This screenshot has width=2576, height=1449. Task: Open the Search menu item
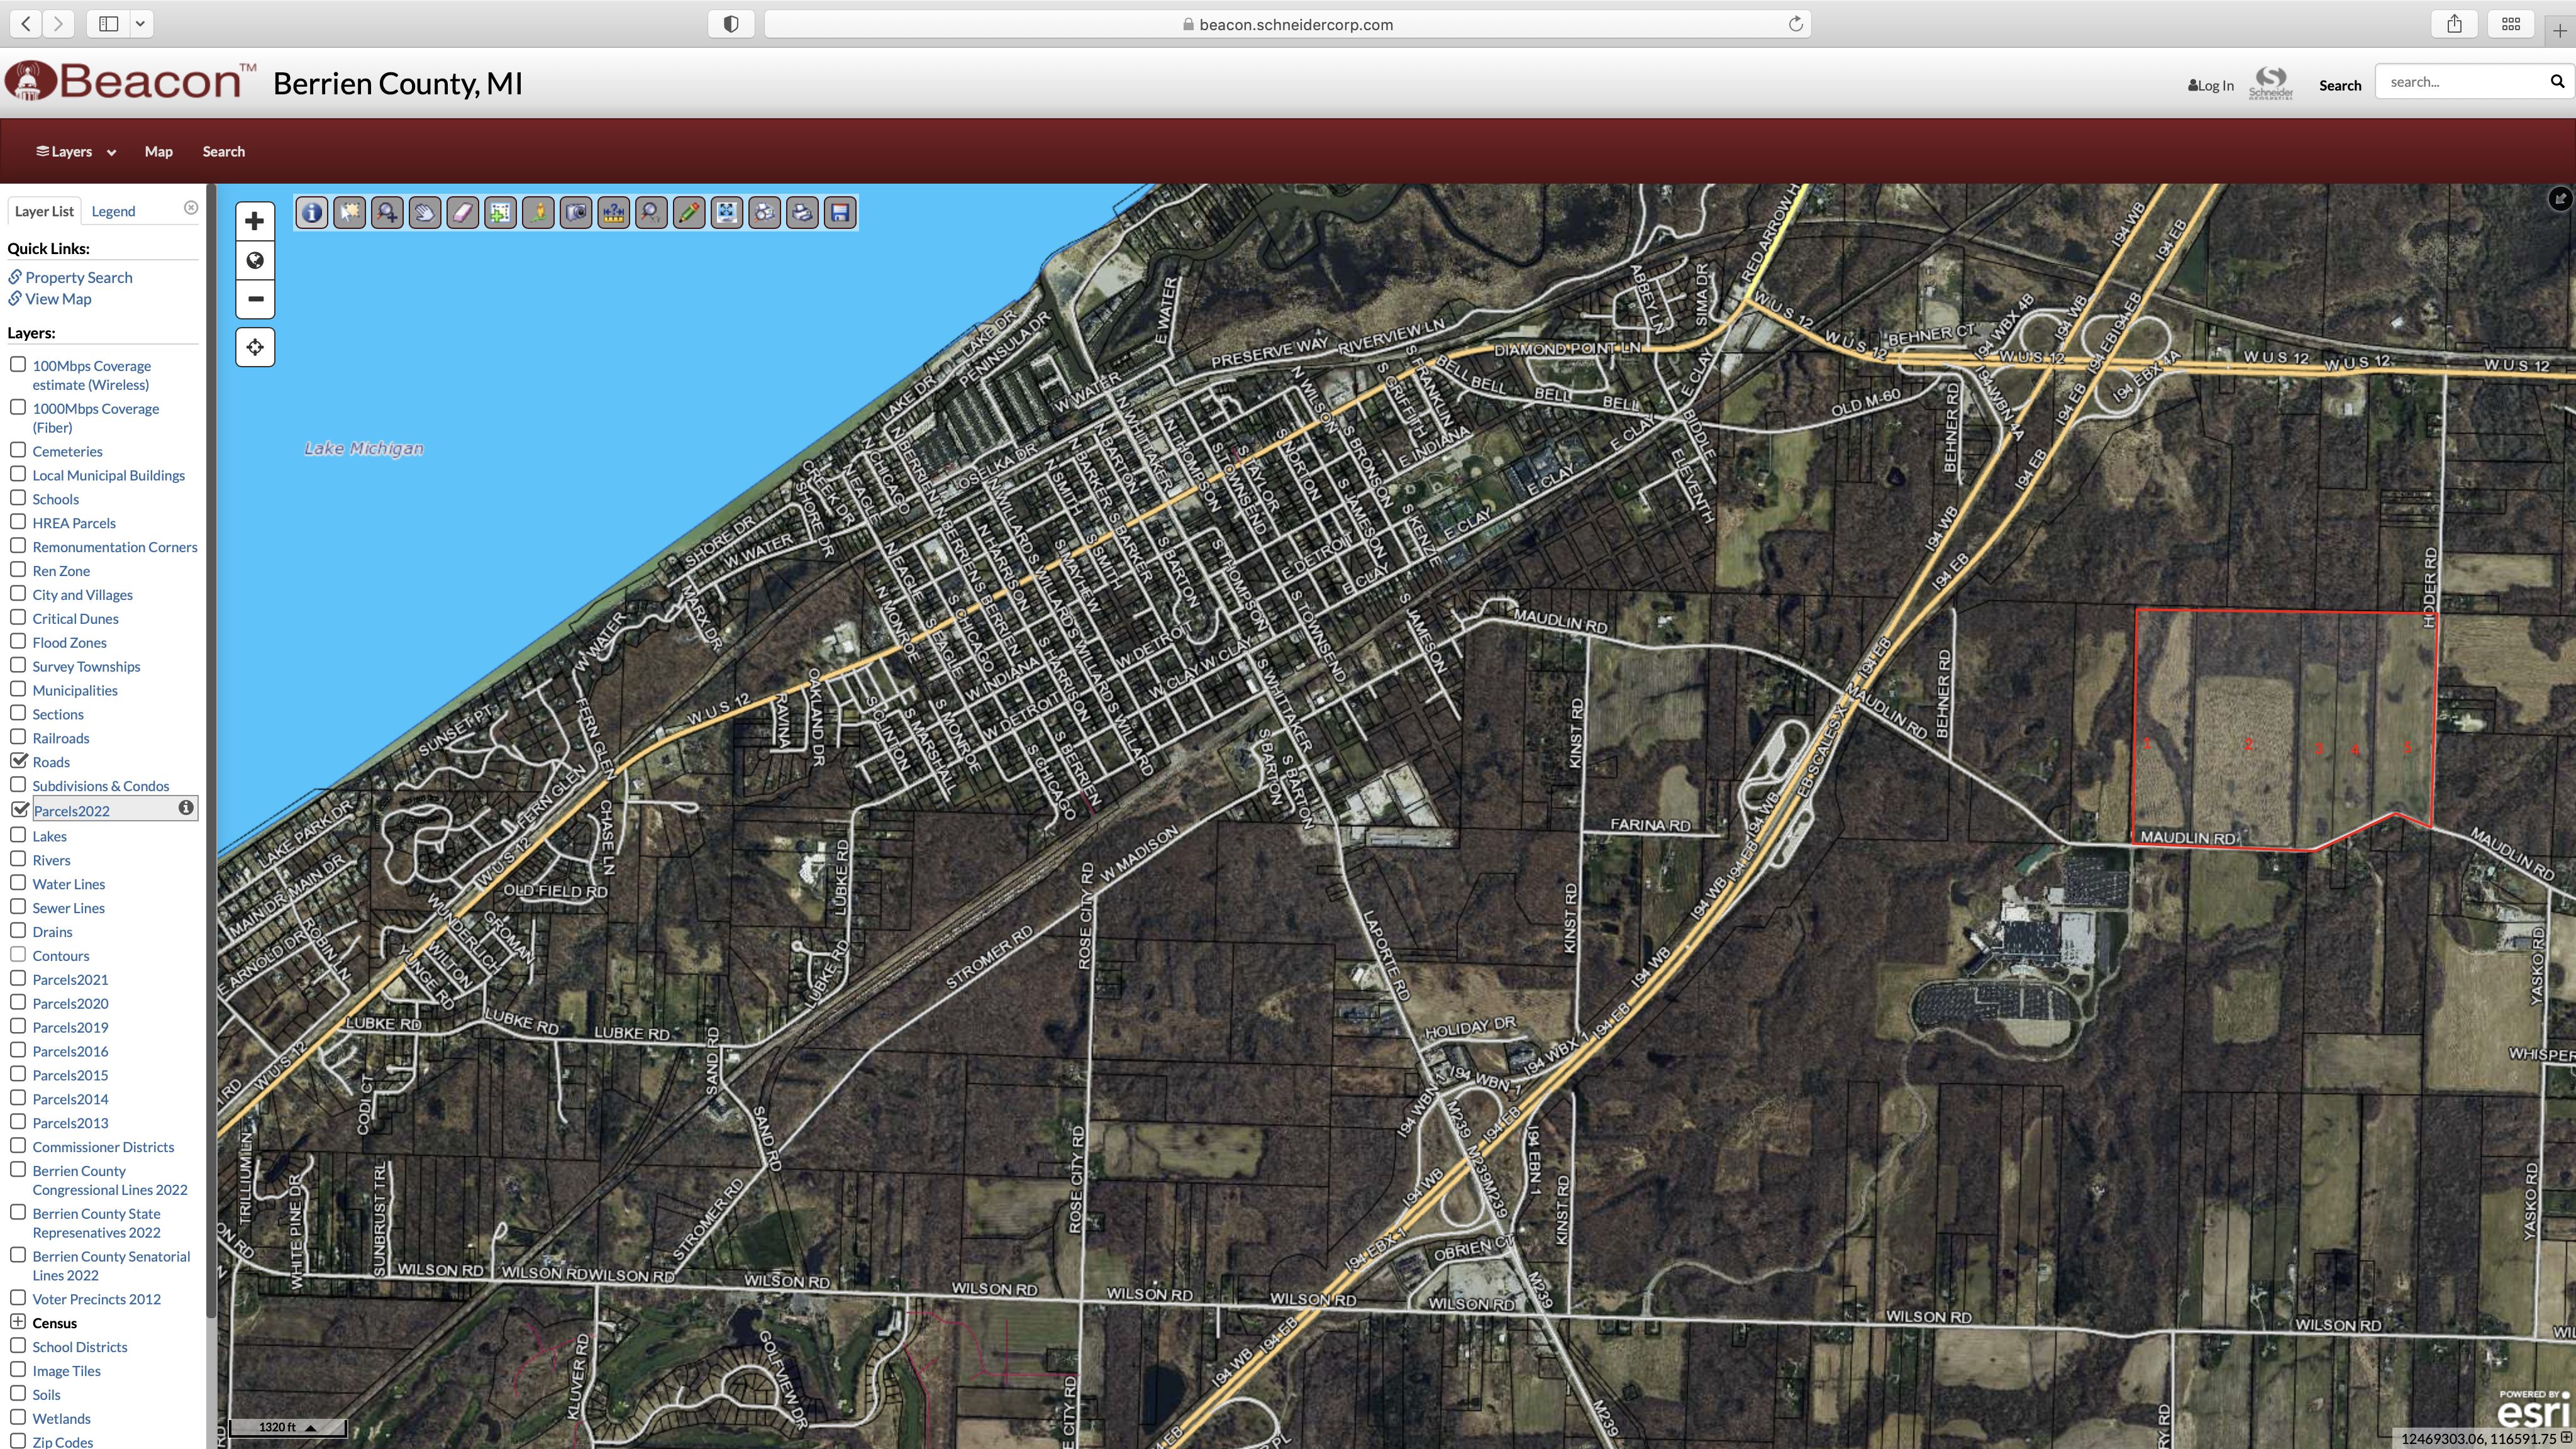pos(223,151)
